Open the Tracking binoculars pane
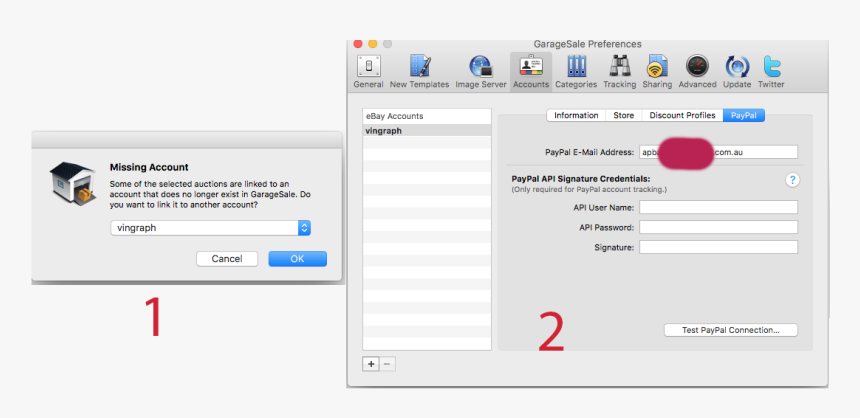The width and height of the screenshot is (860, 418). point(619,72)
